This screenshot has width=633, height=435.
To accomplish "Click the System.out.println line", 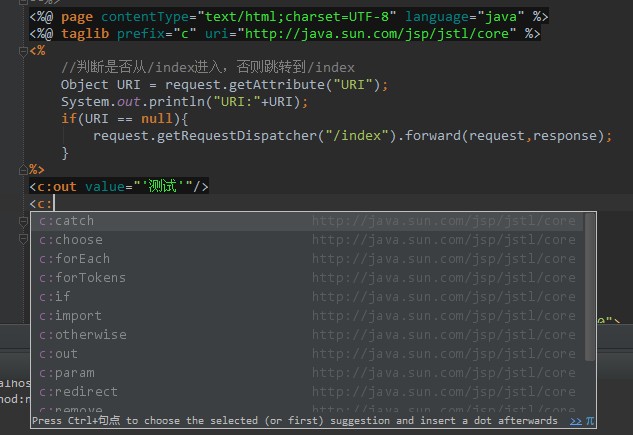I will pos(184,102).
